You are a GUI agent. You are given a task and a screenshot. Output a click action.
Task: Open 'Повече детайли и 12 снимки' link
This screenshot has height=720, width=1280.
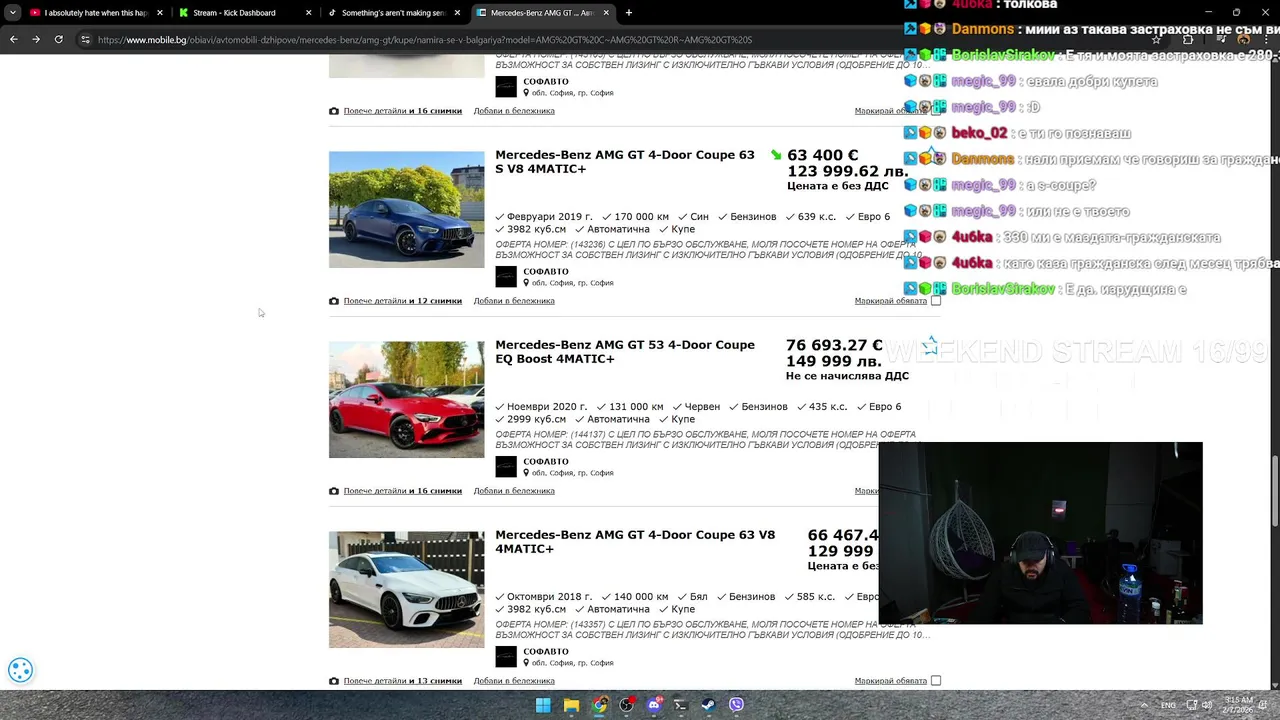coord(403,301)
